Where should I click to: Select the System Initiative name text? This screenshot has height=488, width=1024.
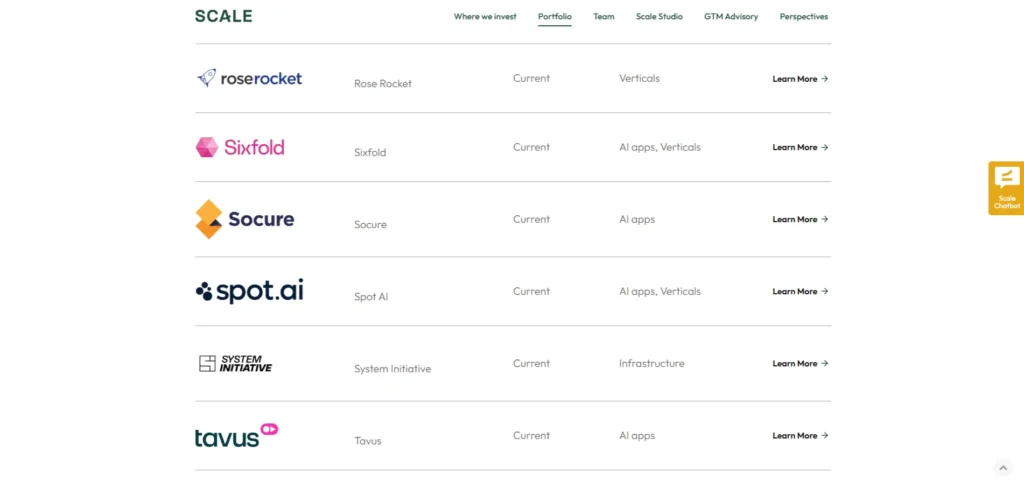point(392,369)
